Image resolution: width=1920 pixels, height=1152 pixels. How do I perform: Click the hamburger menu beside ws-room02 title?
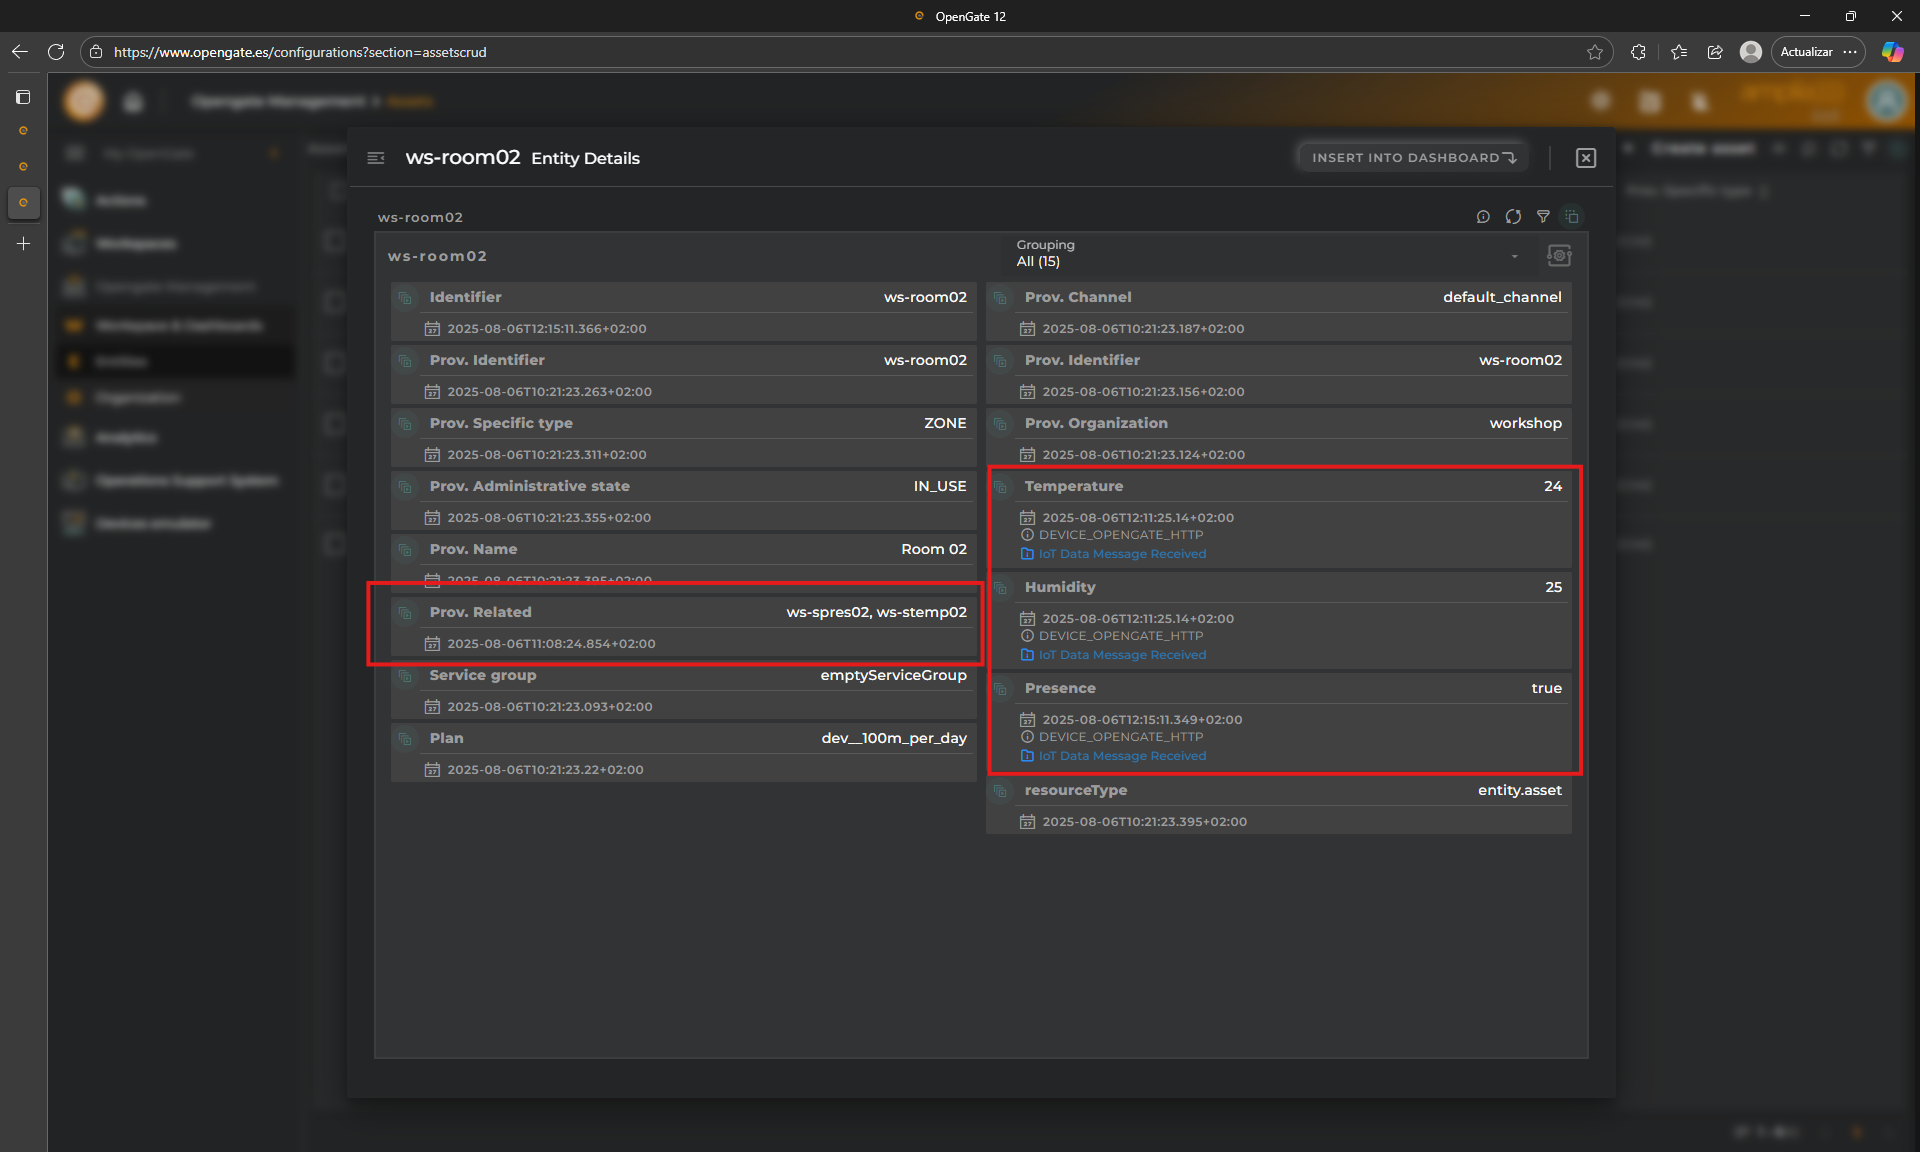[x=376, y=158]
